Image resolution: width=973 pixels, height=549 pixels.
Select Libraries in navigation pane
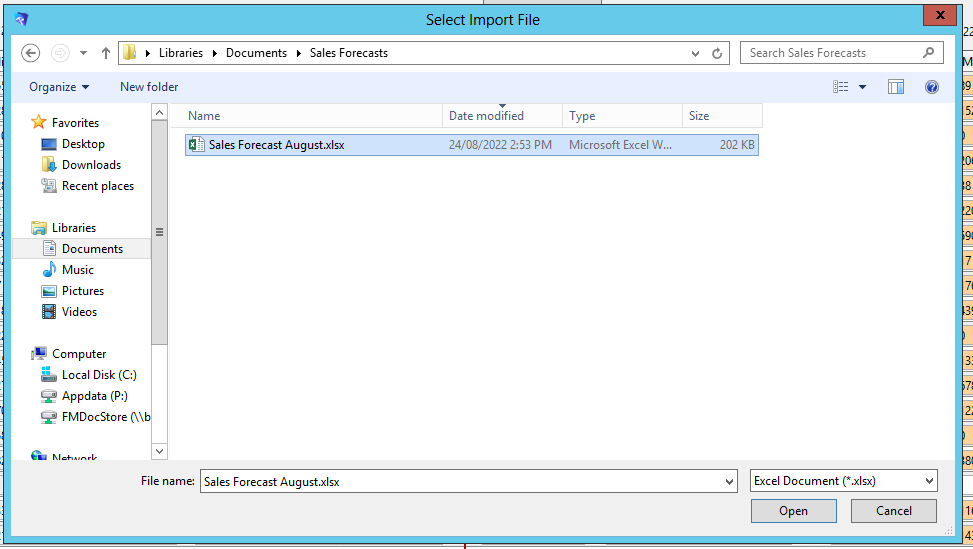coord(74,228)
